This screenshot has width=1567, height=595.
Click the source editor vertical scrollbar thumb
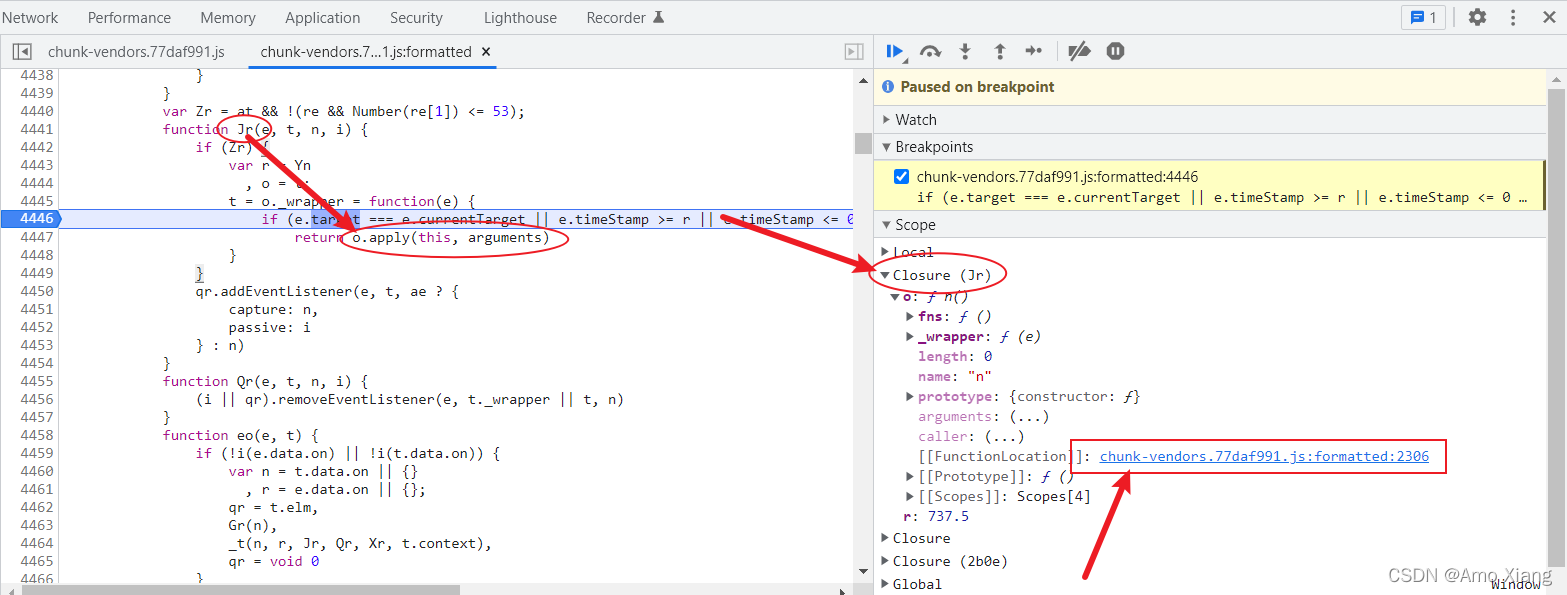863,143
